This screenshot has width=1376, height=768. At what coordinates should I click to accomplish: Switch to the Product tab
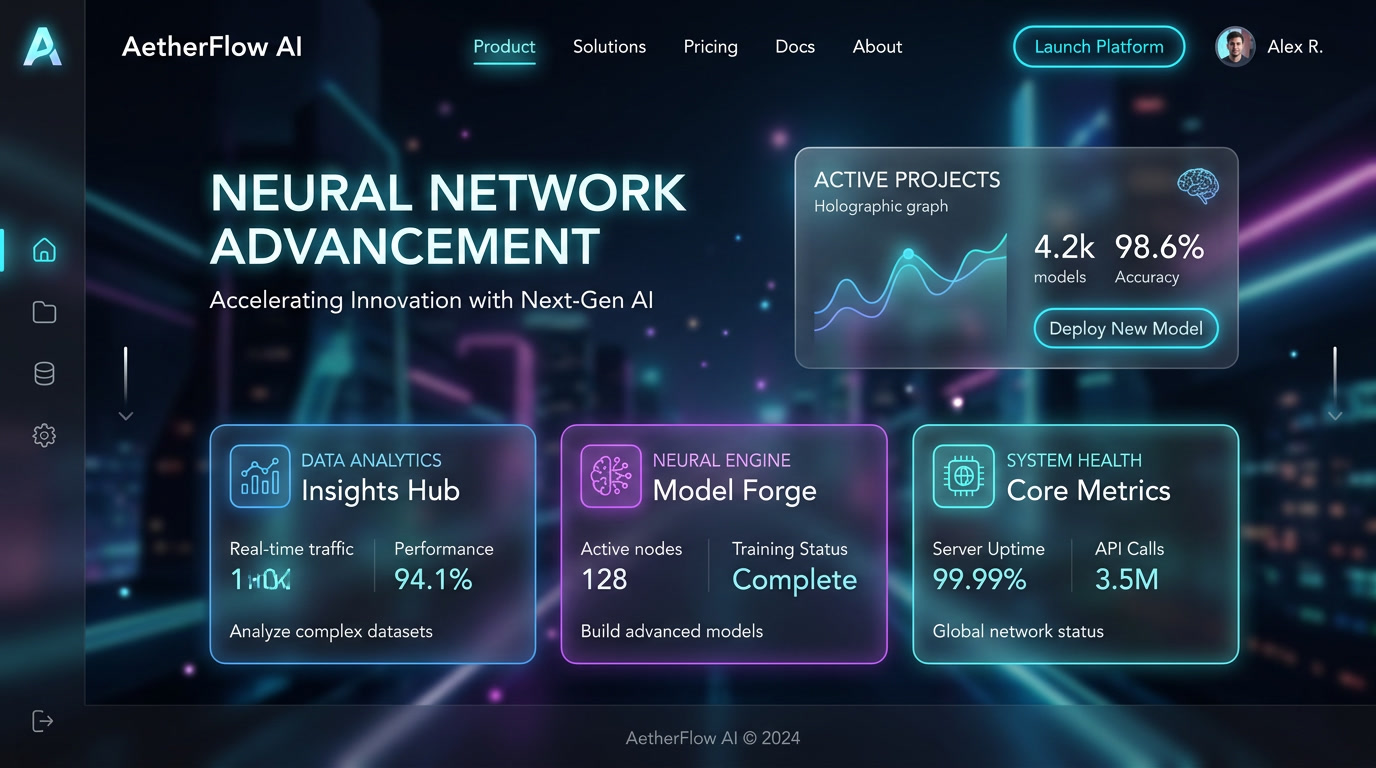[x=504, y=46]
